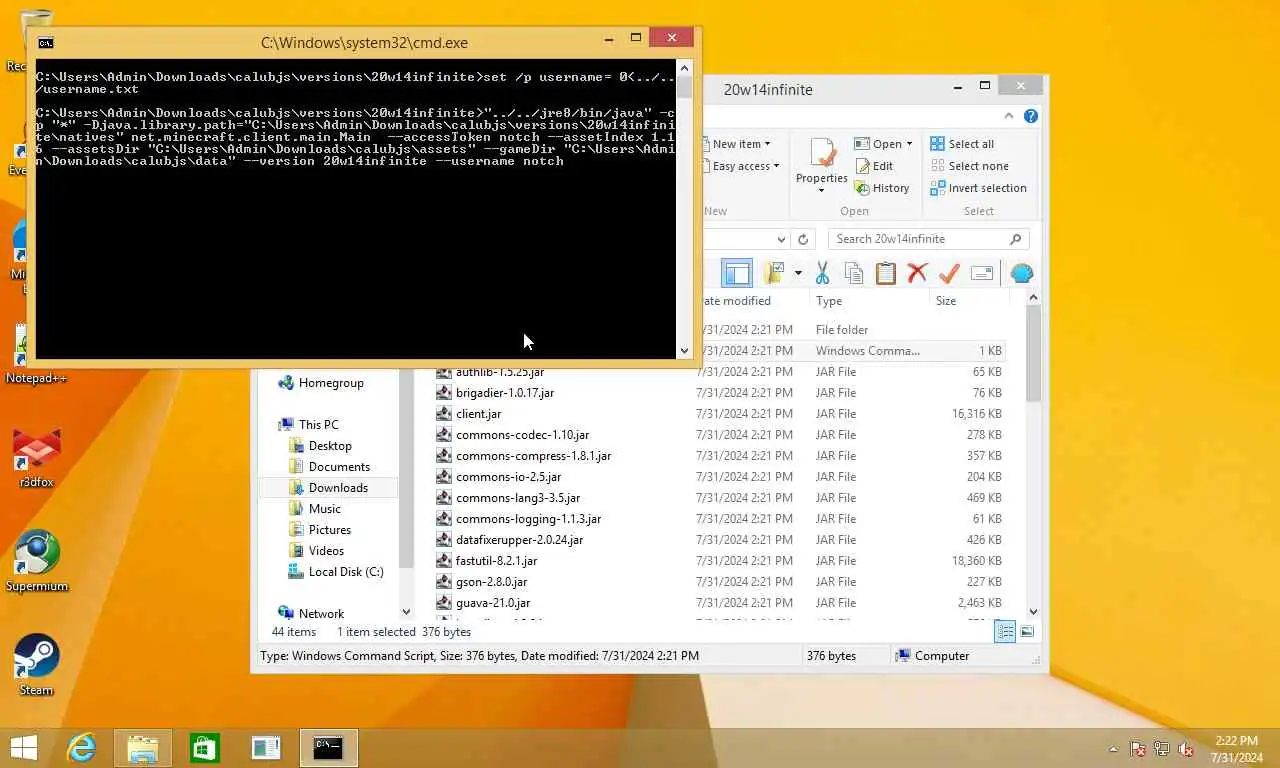Open Desktop in the navigation pane

click(x=330, y=446)
